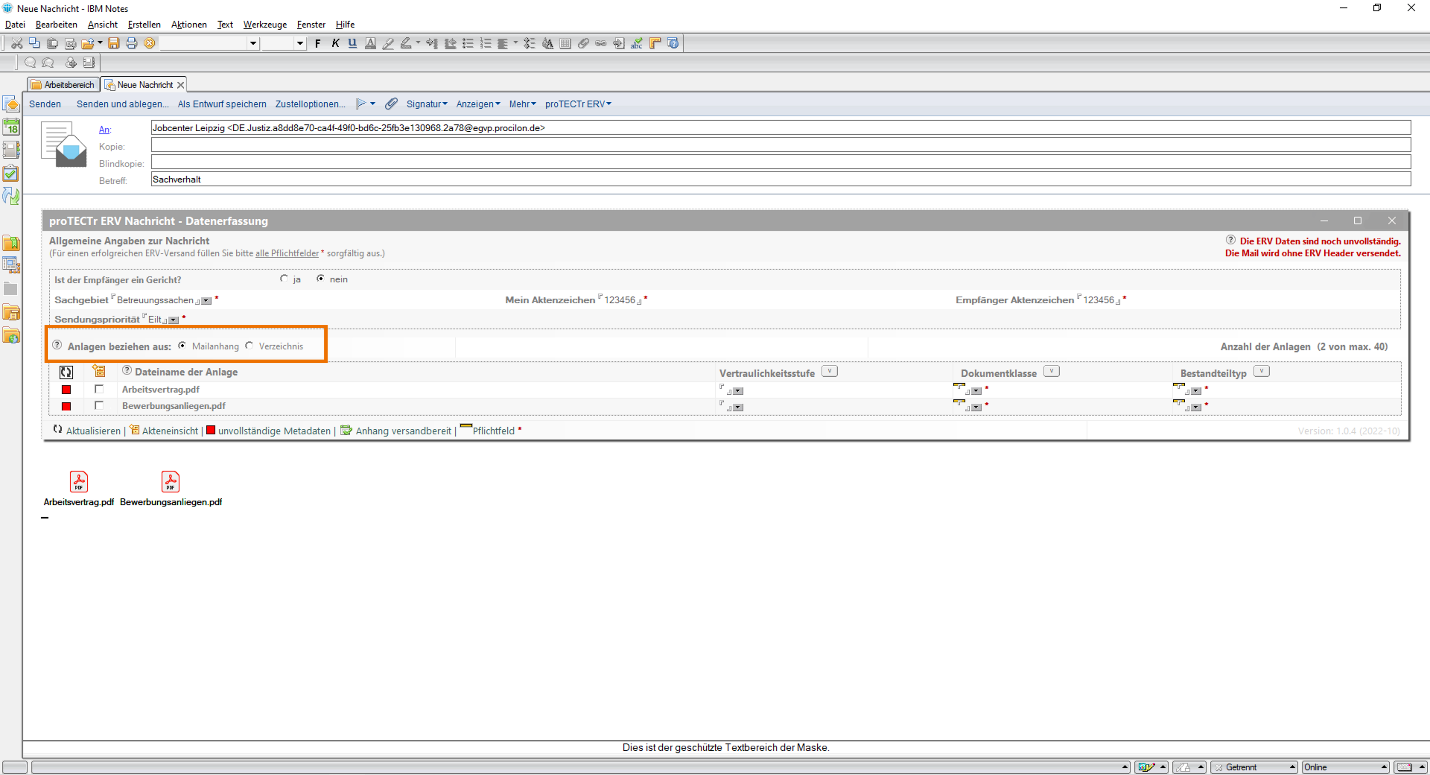Open the Sachgebiet dropdown
This screenshot has width=1430, height=775.
[x=206, y=300]
